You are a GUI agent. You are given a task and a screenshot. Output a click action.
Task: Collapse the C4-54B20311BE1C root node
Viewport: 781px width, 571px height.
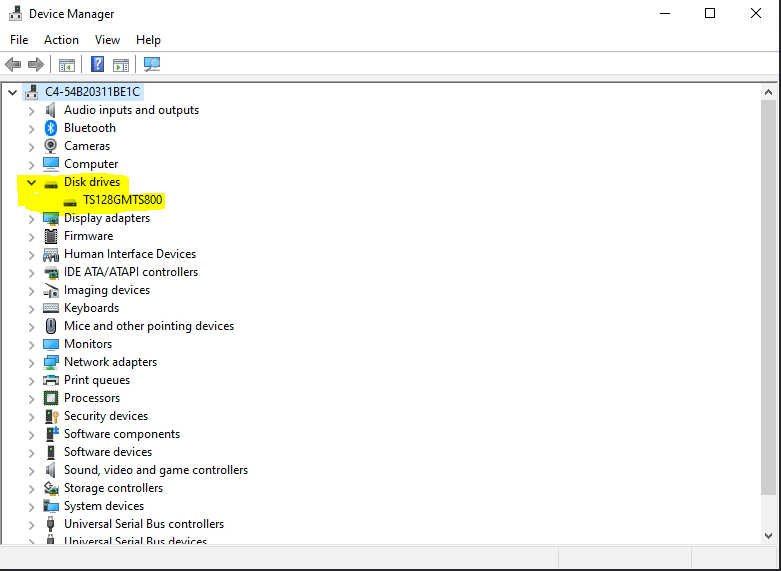12,92
